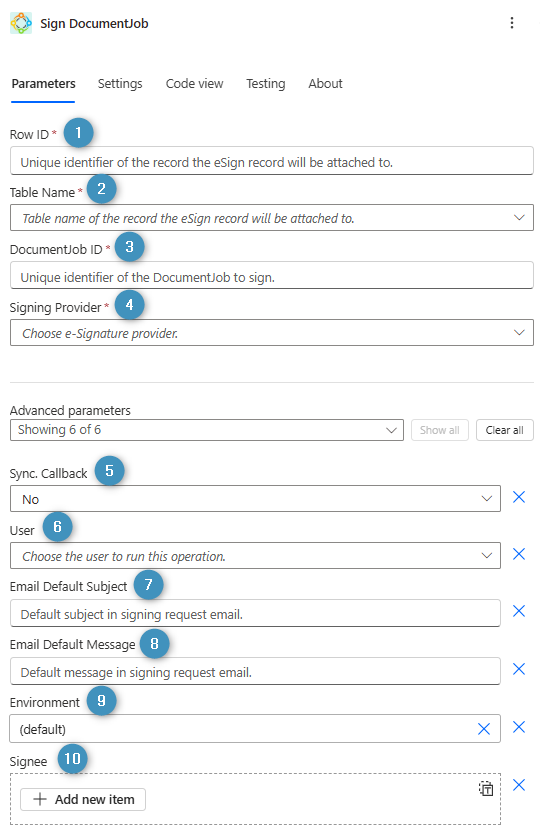Viewport: 540px width, 834px height.
Task: Click Add new item under Signee
Action: pyautogui.click(x=83, y=799)
